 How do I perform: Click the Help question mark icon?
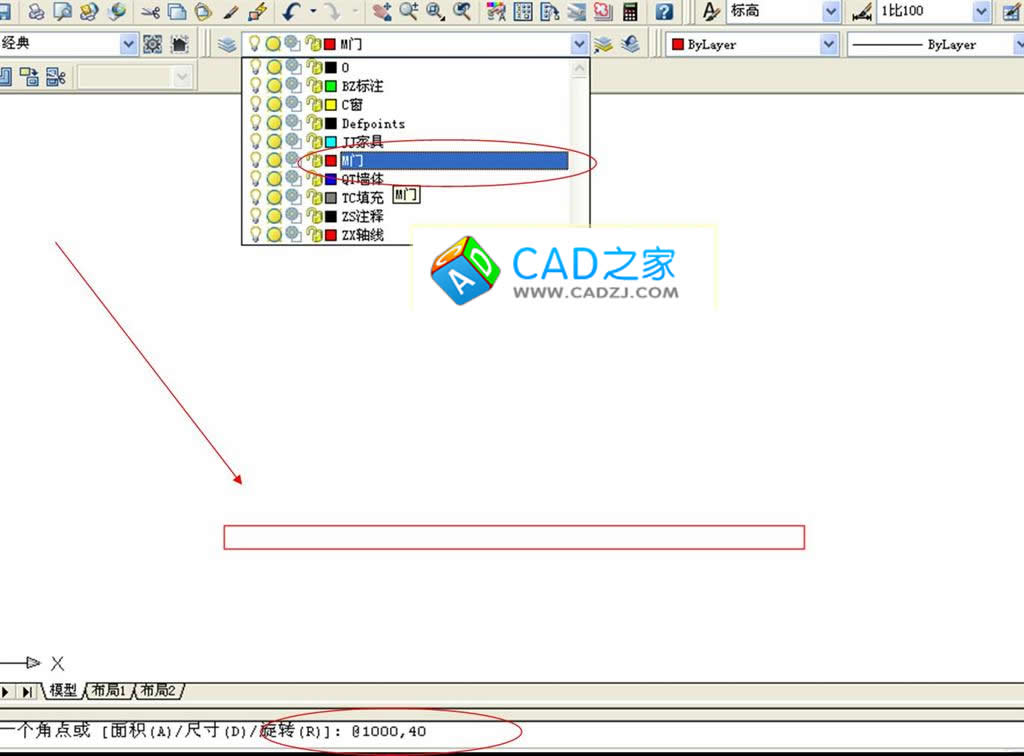click(664, 12)
